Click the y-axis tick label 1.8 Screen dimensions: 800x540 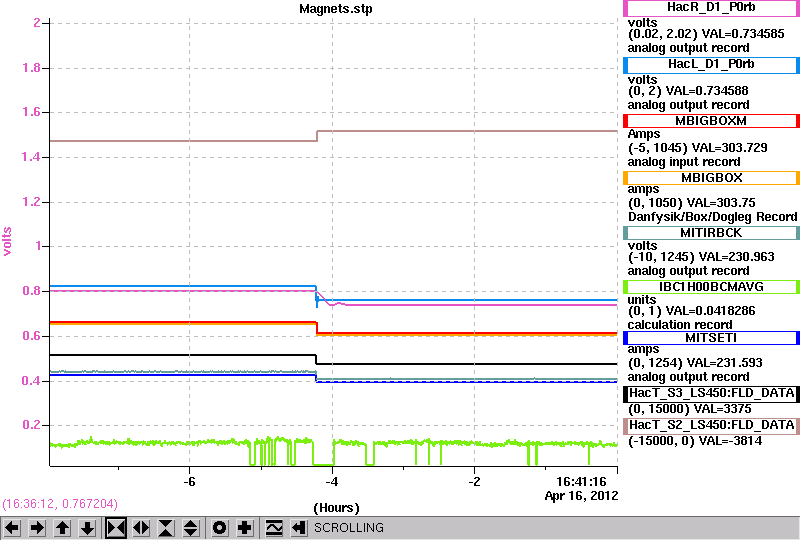pos(32,68)
